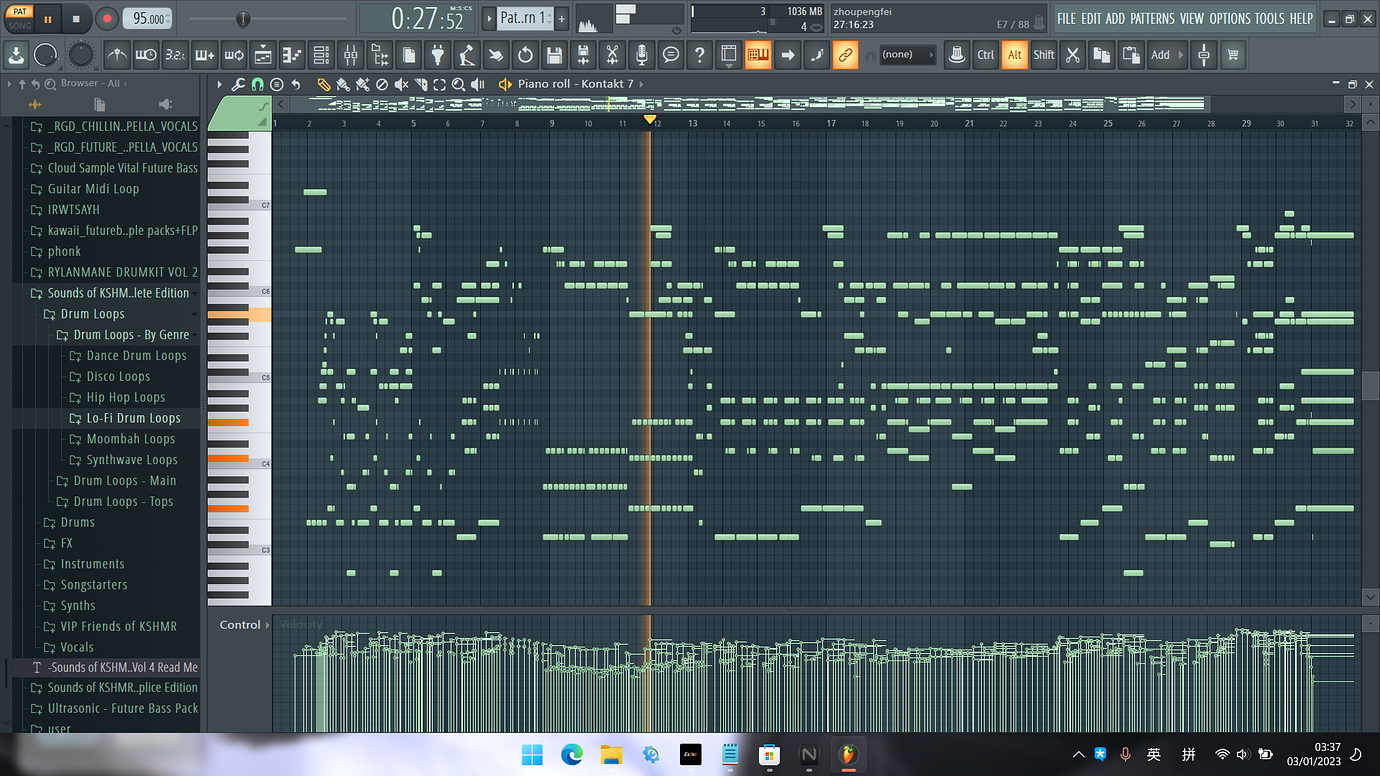Click the Render audio export icon
The height and width of the screenshot is (776, 1380).
(x=583, y=55)
